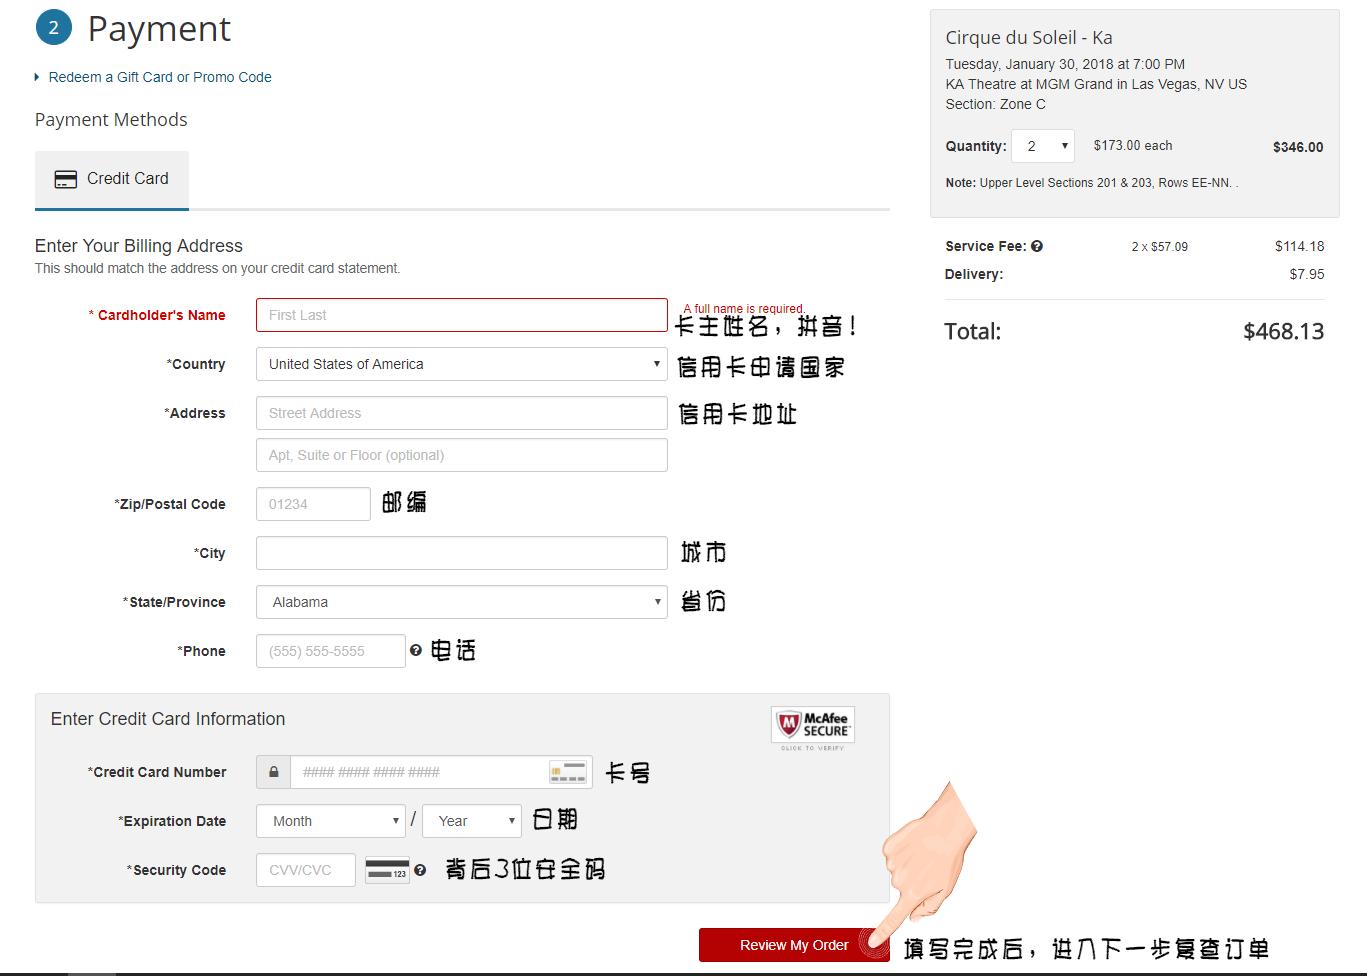
Task: Select the Credit Card payment tab
Action: point(112,179)
